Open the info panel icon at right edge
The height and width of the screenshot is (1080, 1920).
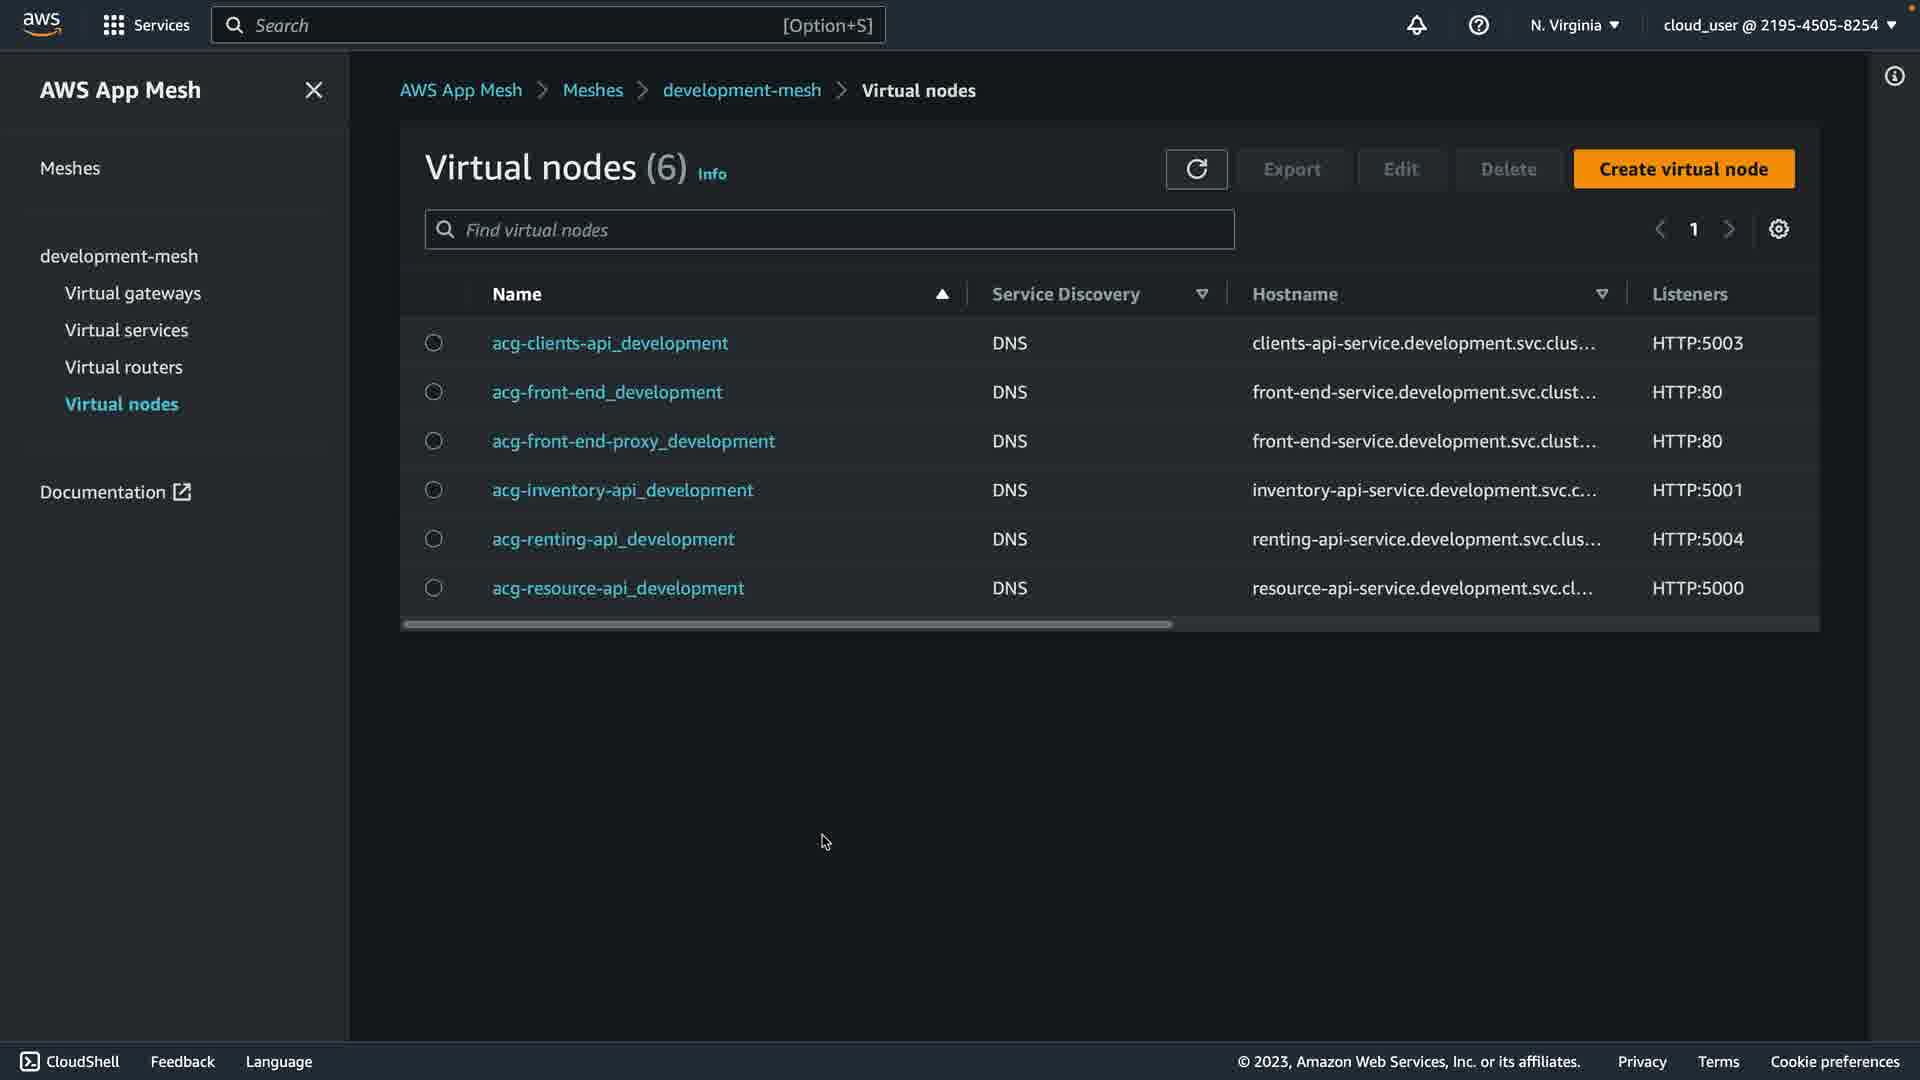(x=1894, y=76)
